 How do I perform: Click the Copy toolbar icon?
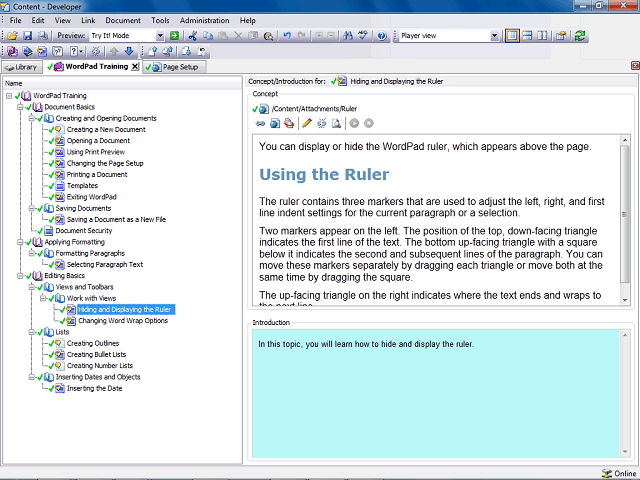click(208, 36)
